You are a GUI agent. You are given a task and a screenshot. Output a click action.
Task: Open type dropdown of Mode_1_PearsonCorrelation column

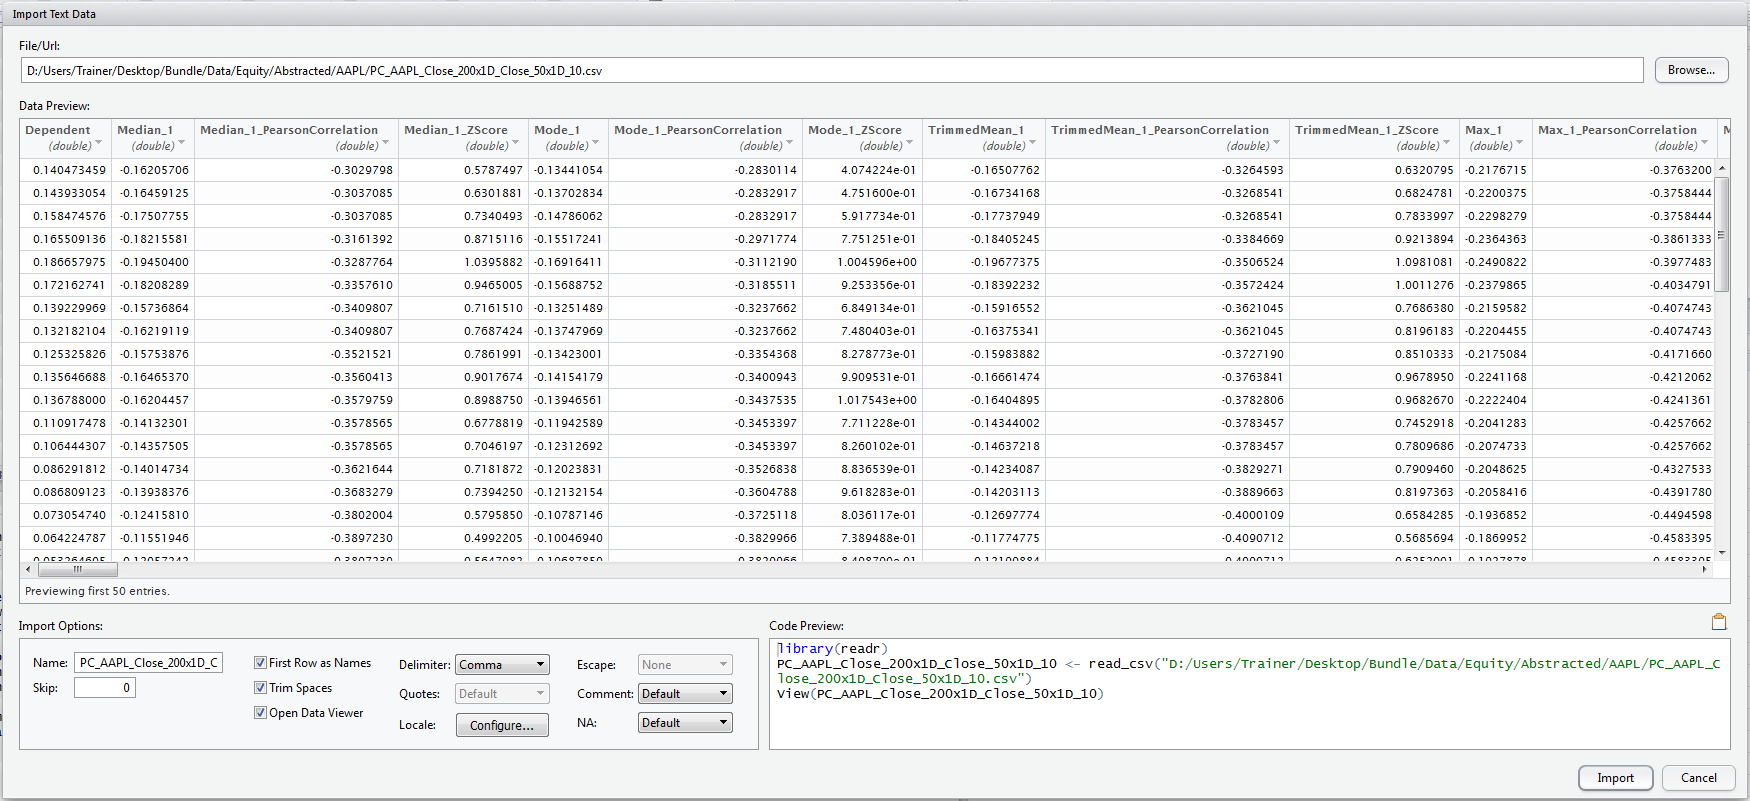(x=789, y=144)
